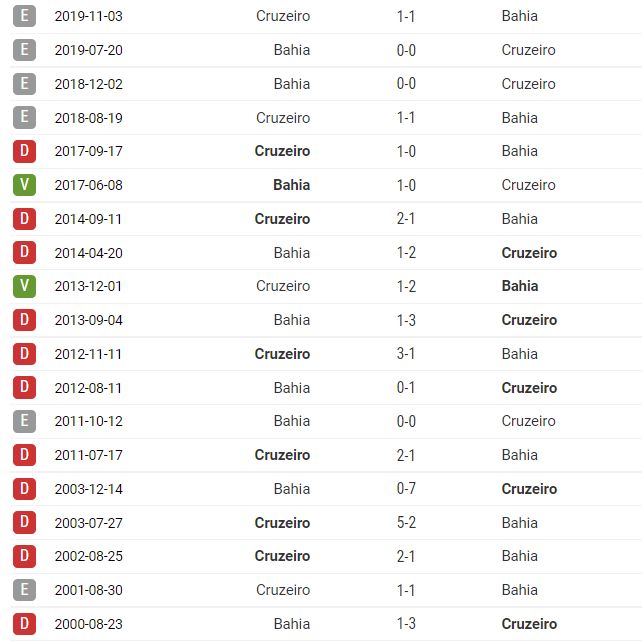Viewport: 642px width, 642px height.
Task: Click the gray E badge for 2018-12-02
Action: 25,84
